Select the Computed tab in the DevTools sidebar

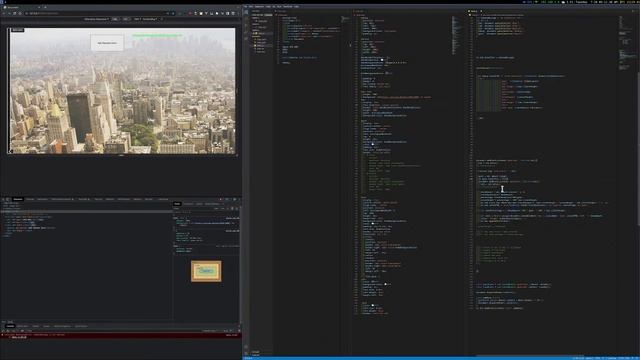pos(189,204)
